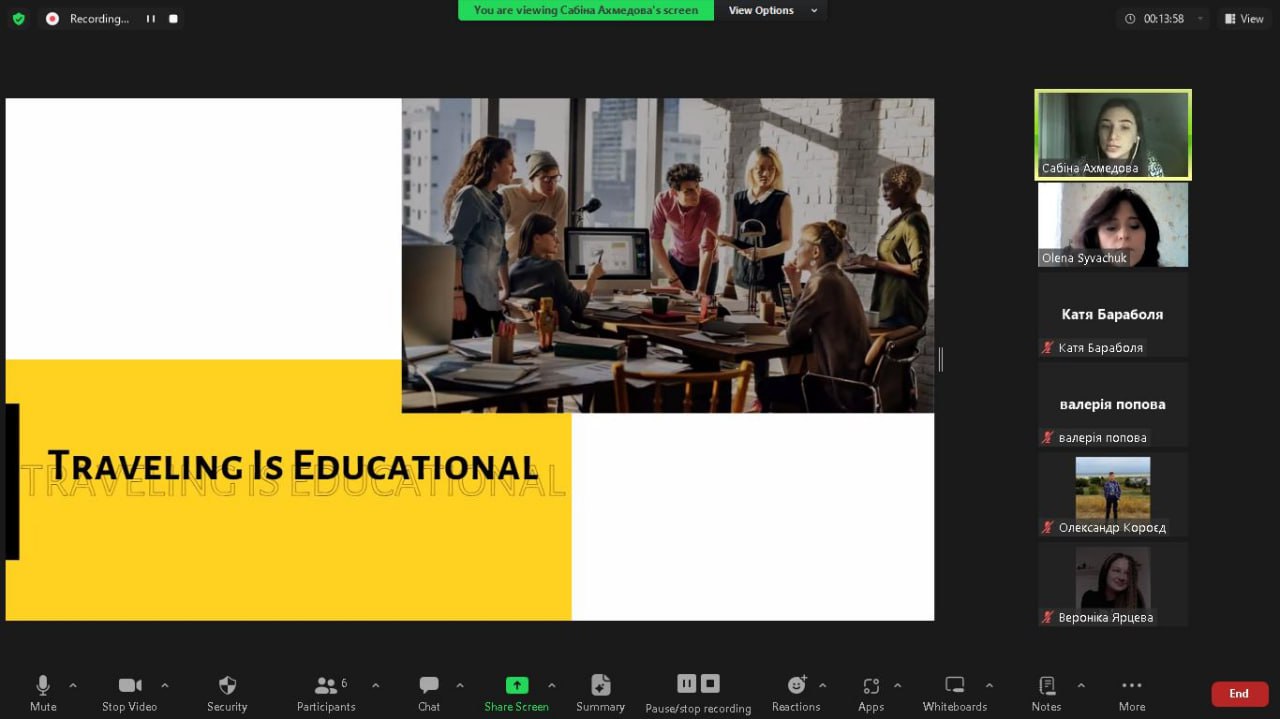Mute the microphone
This screenshot has width=1280, height=719.
(43, 693)
